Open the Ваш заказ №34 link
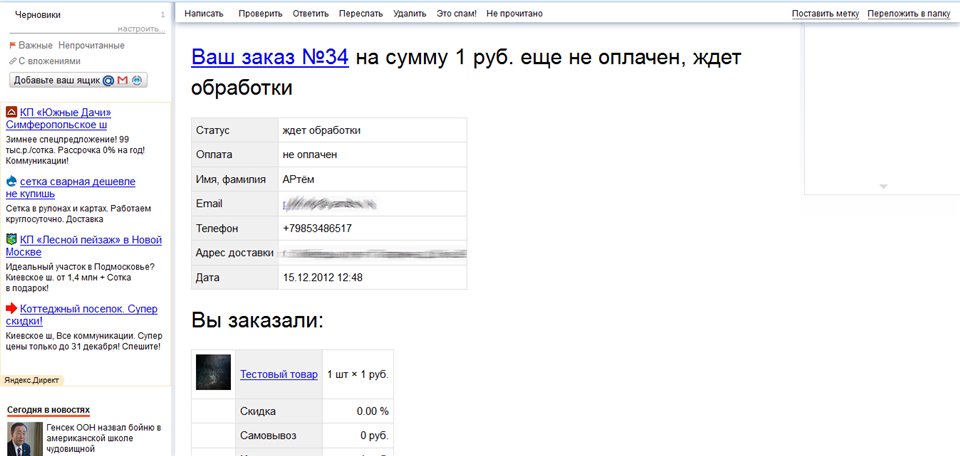 (x=270, y=58)
